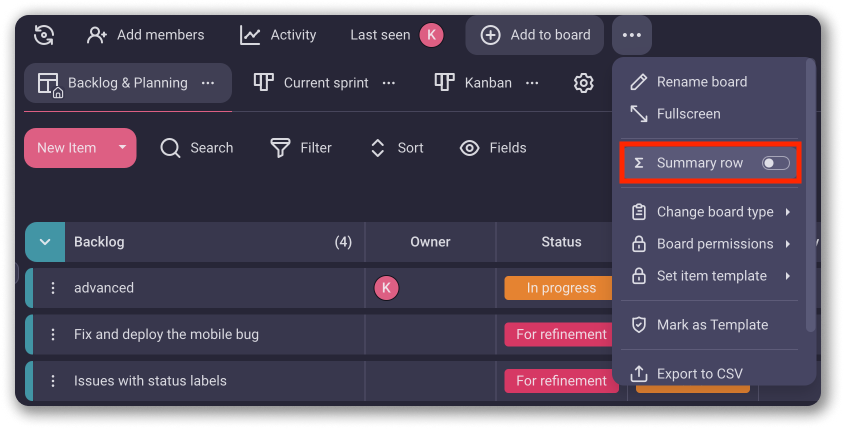Click the Sort arrows icon
Screen dimensions: 844x429
coord(377,148)
